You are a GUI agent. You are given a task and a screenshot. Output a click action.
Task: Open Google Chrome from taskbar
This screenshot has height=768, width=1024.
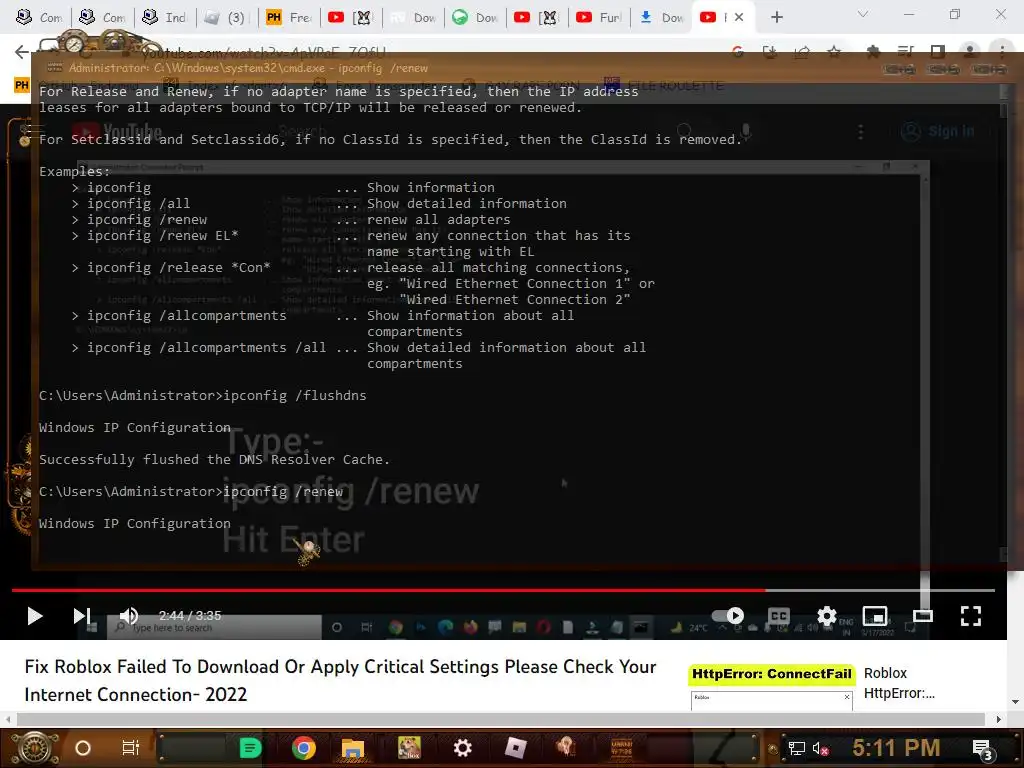[304, 748]
